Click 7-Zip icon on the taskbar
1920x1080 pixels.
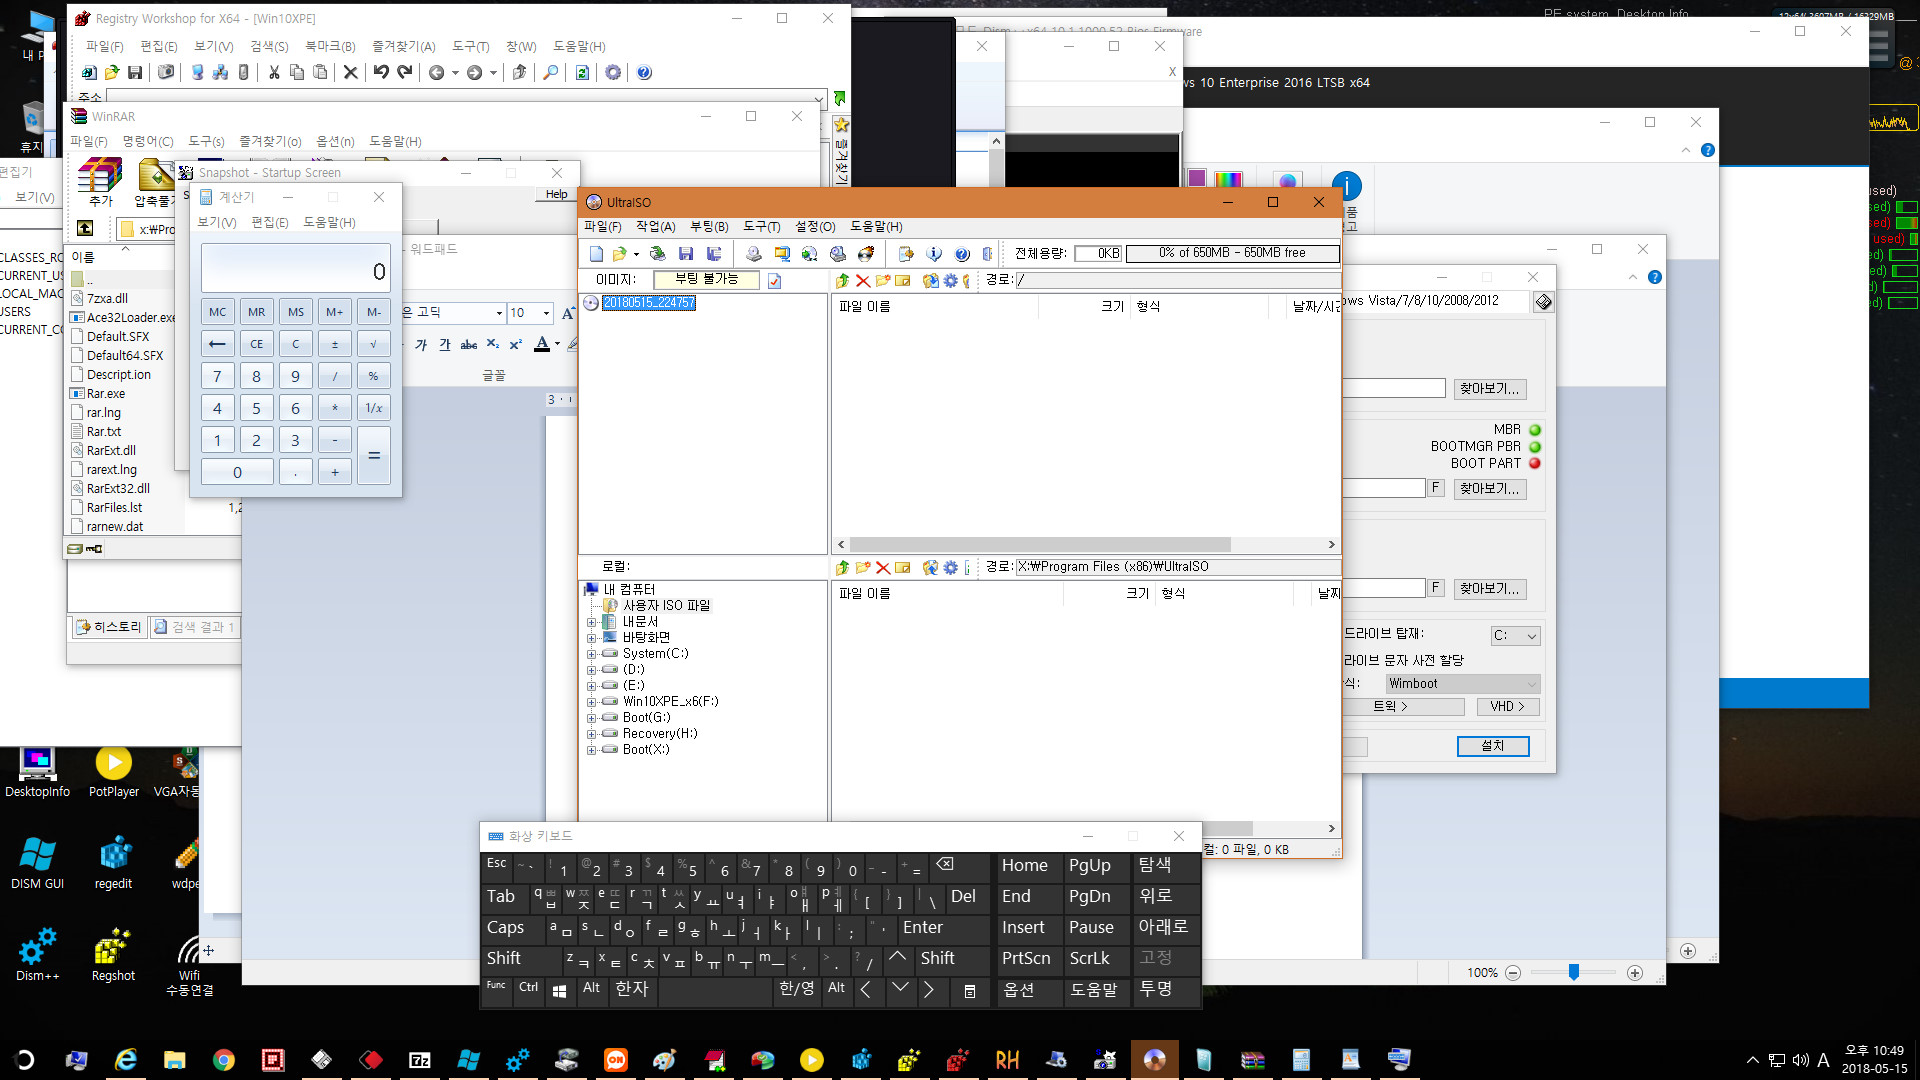(x=420, y=1060)
